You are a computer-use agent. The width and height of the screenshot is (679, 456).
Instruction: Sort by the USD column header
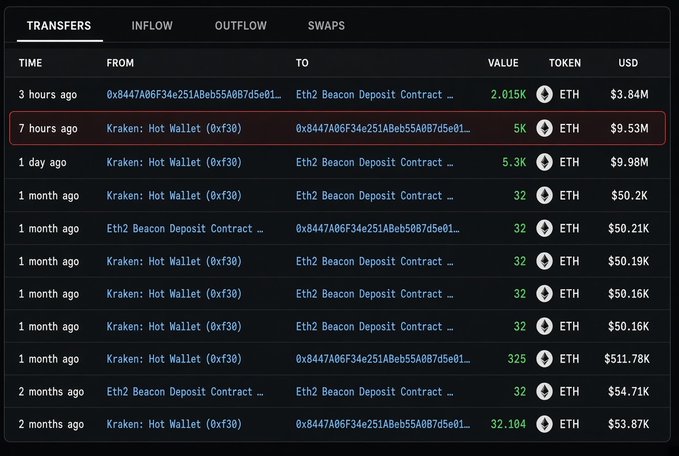(x=628, y=63)
